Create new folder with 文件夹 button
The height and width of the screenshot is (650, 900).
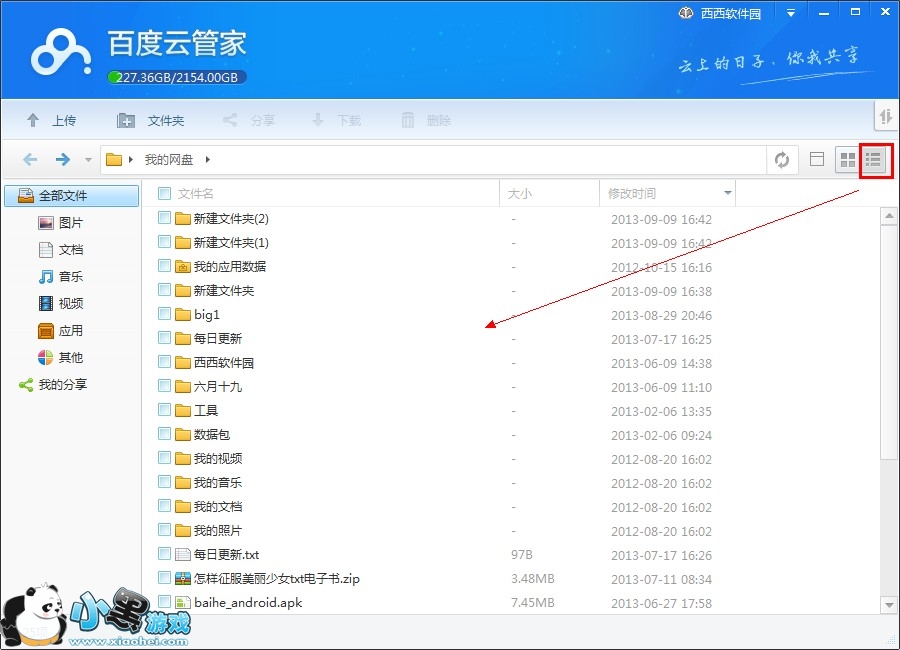pyautogui.click(x=150, y=120)
